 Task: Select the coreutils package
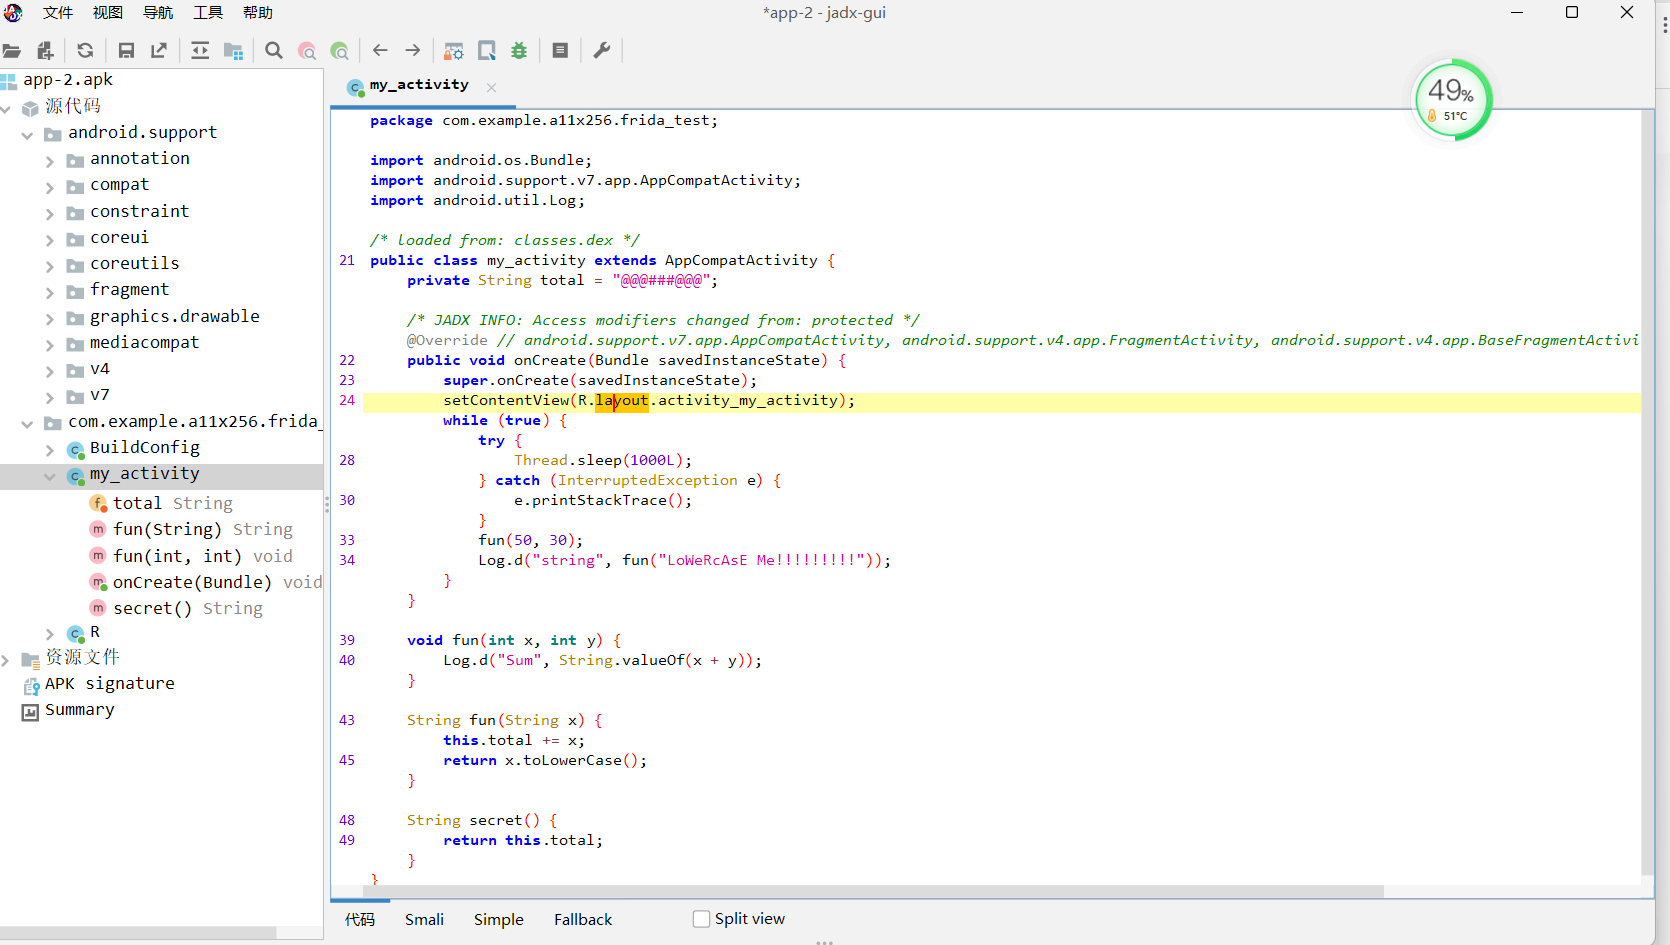click(135, 264)
